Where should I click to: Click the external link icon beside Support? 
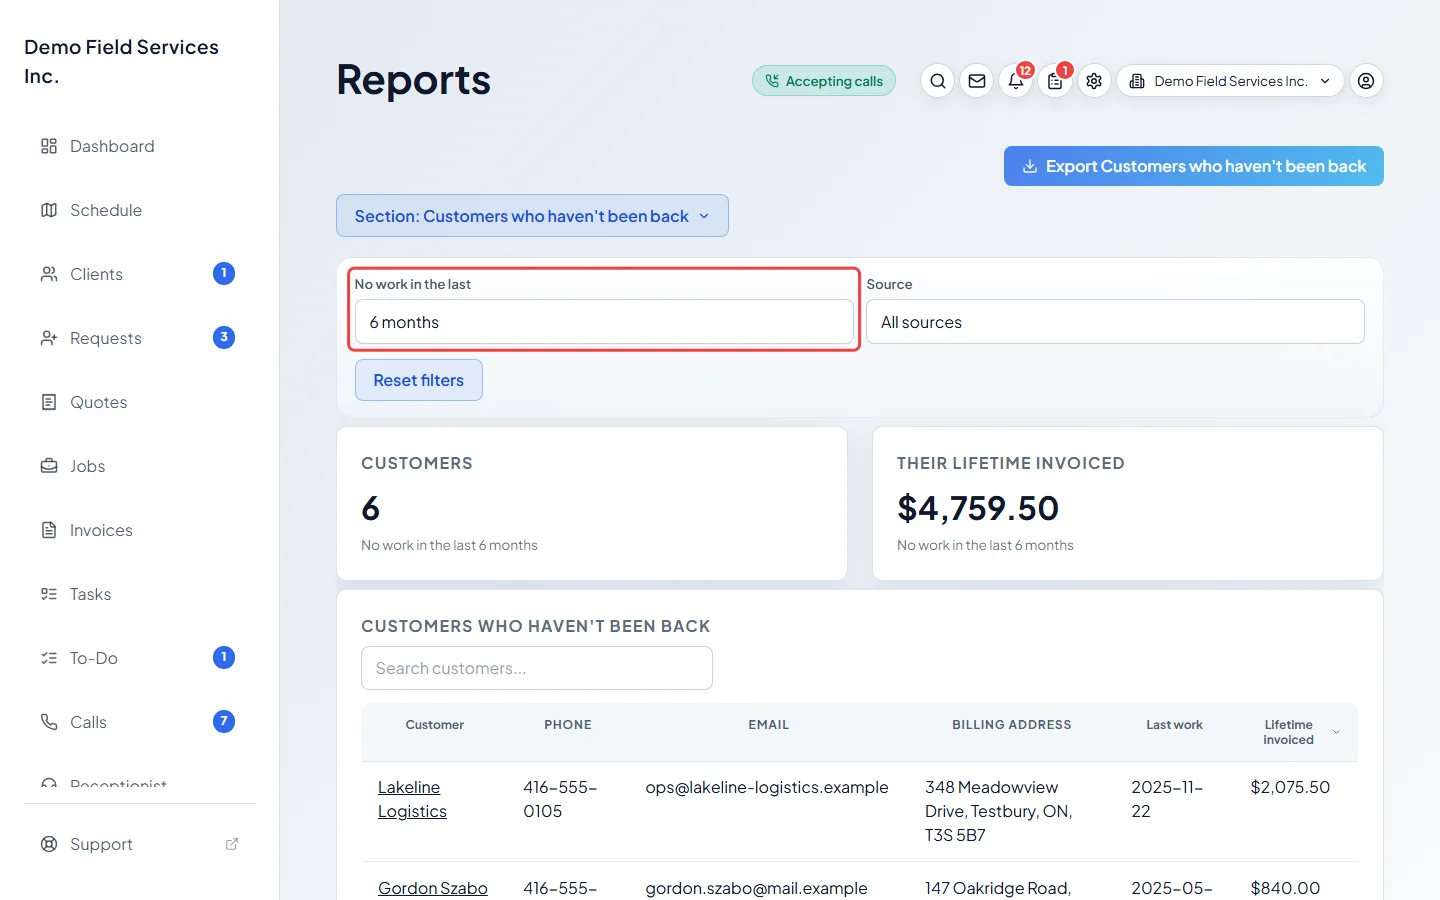(232, 844)
